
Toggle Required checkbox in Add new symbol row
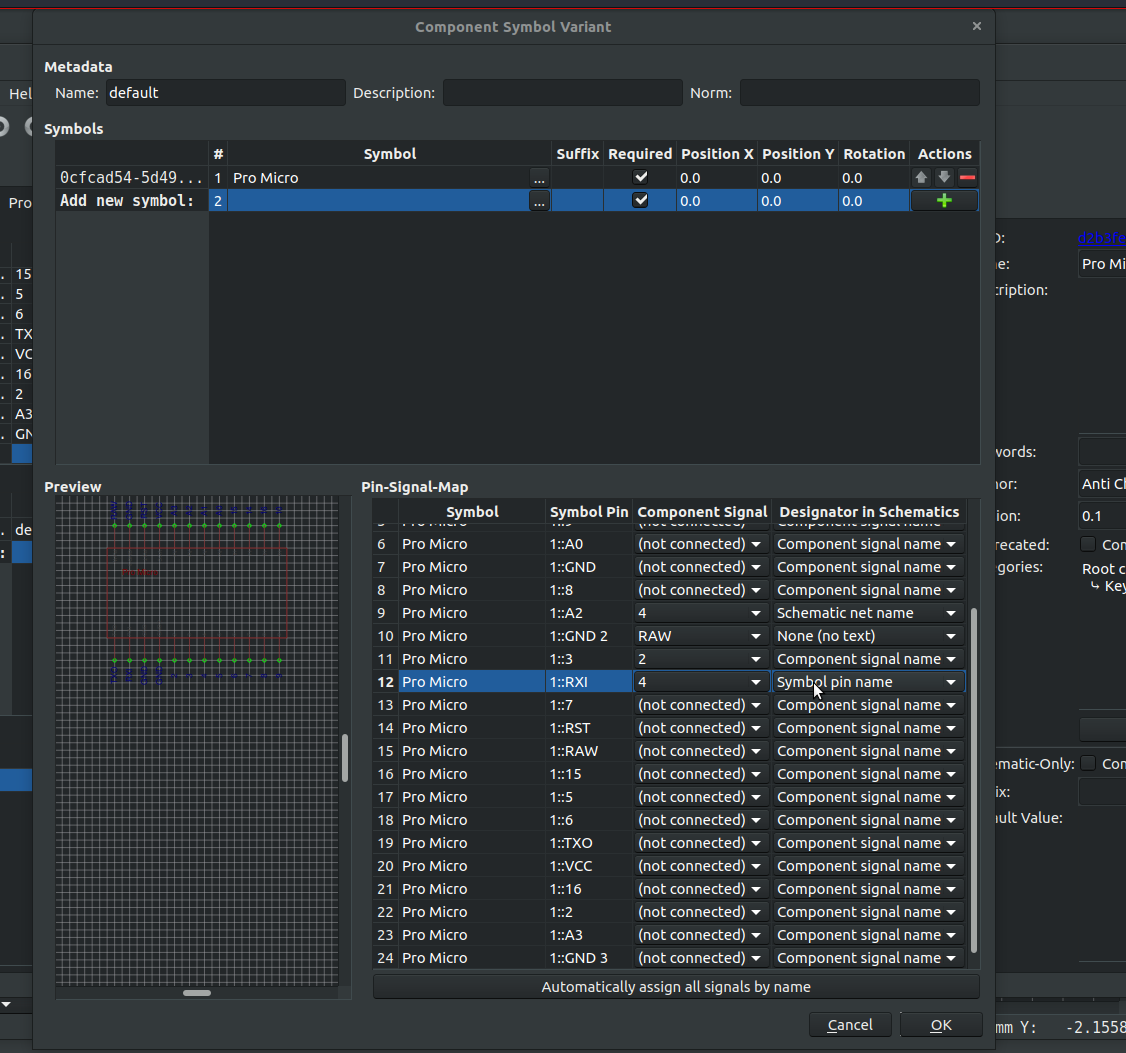[x=641, y=200]
